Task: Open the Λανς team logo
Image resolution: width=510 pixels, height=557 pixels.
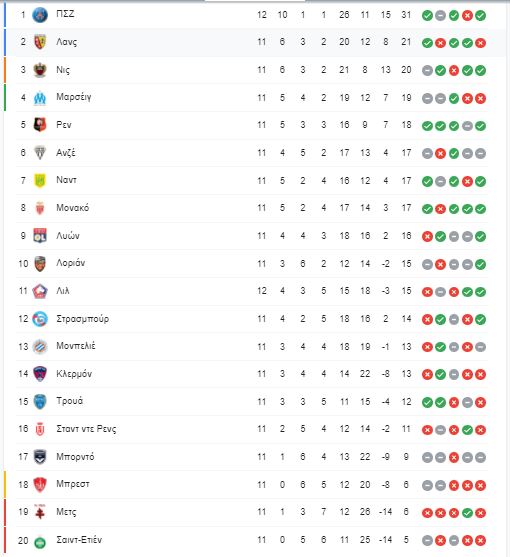Action: (x=40, y=42)
